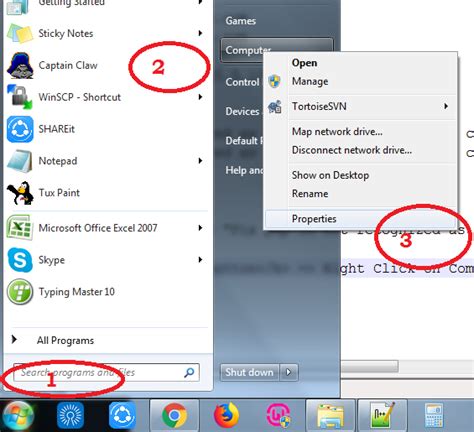Open Typing Master 10 icon

point(20,292)
